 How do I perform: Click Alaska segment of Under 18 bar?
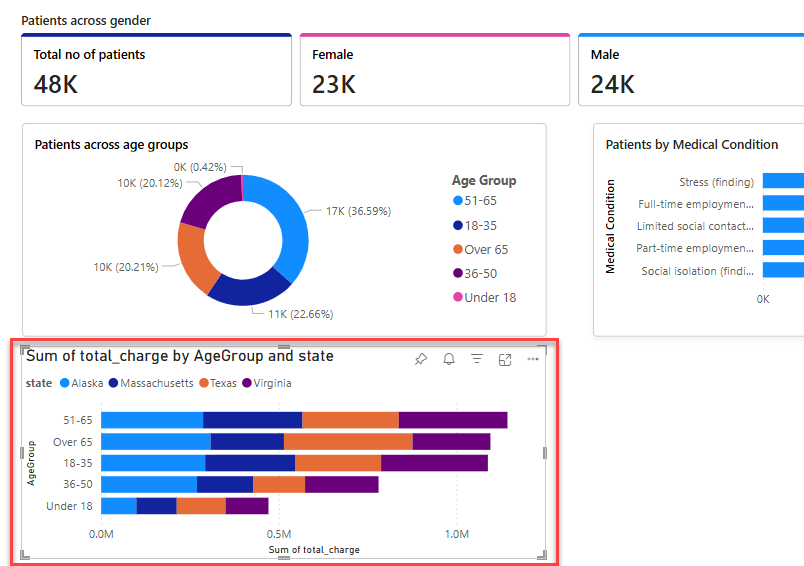coord(119,506)
